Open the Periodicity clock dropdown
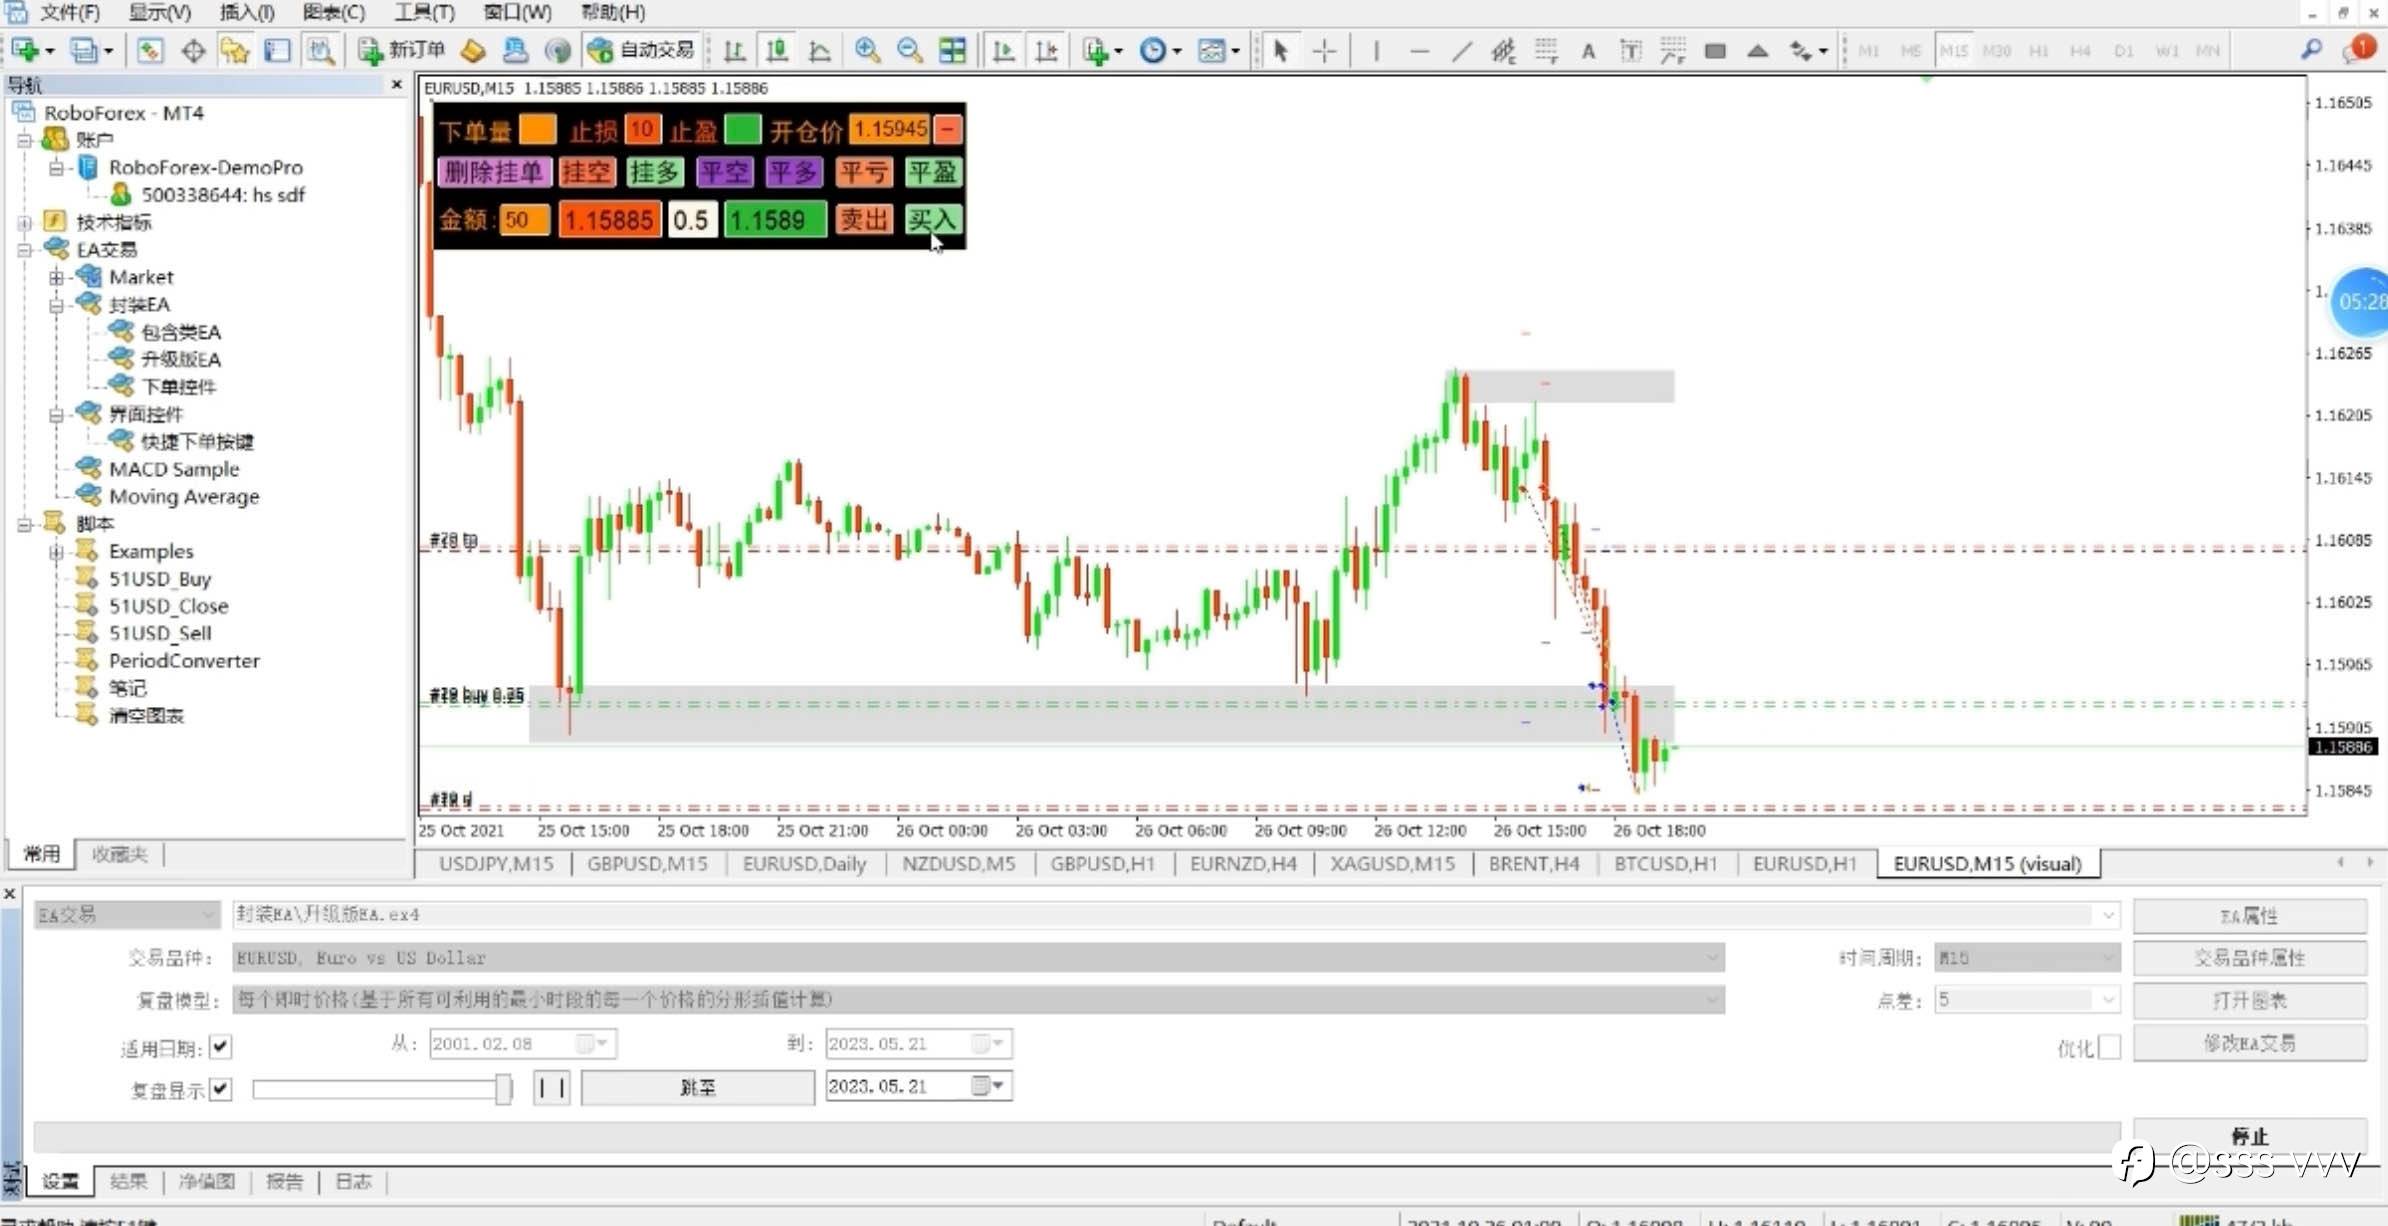The height and width of the screenshot is (1226, 2388). pyautogui.click(x=1160, y=50)
